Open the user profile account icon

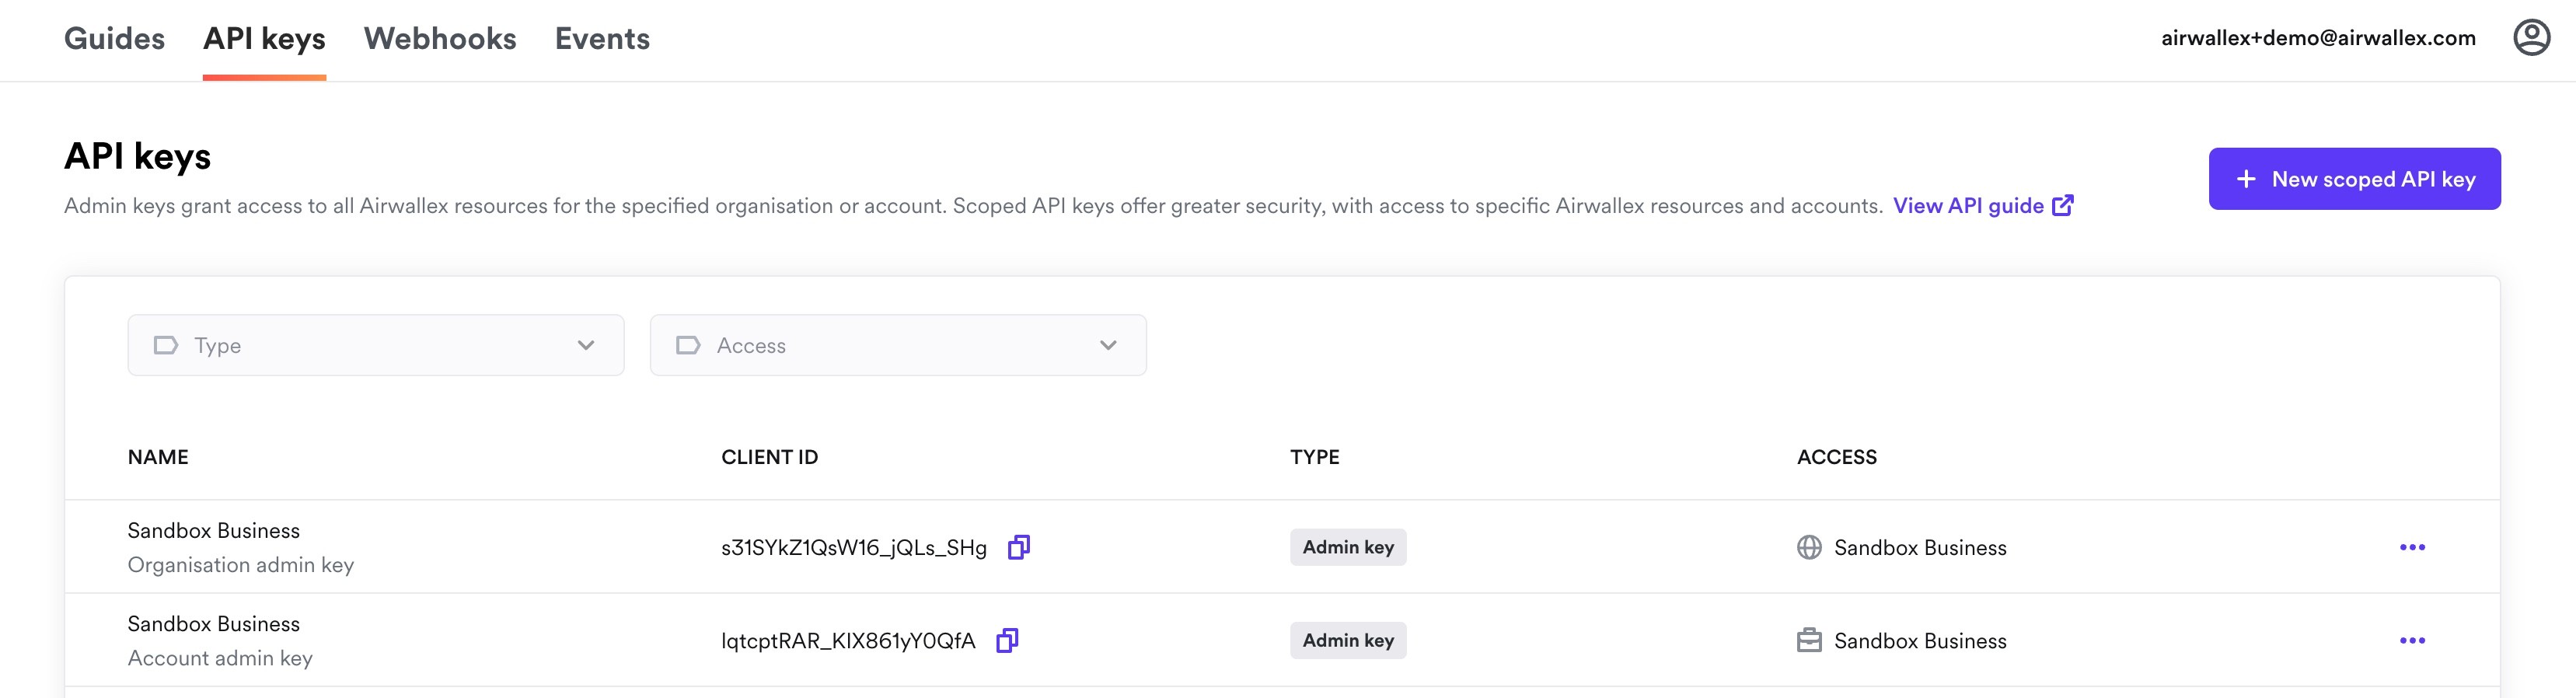pos(2533,37)
